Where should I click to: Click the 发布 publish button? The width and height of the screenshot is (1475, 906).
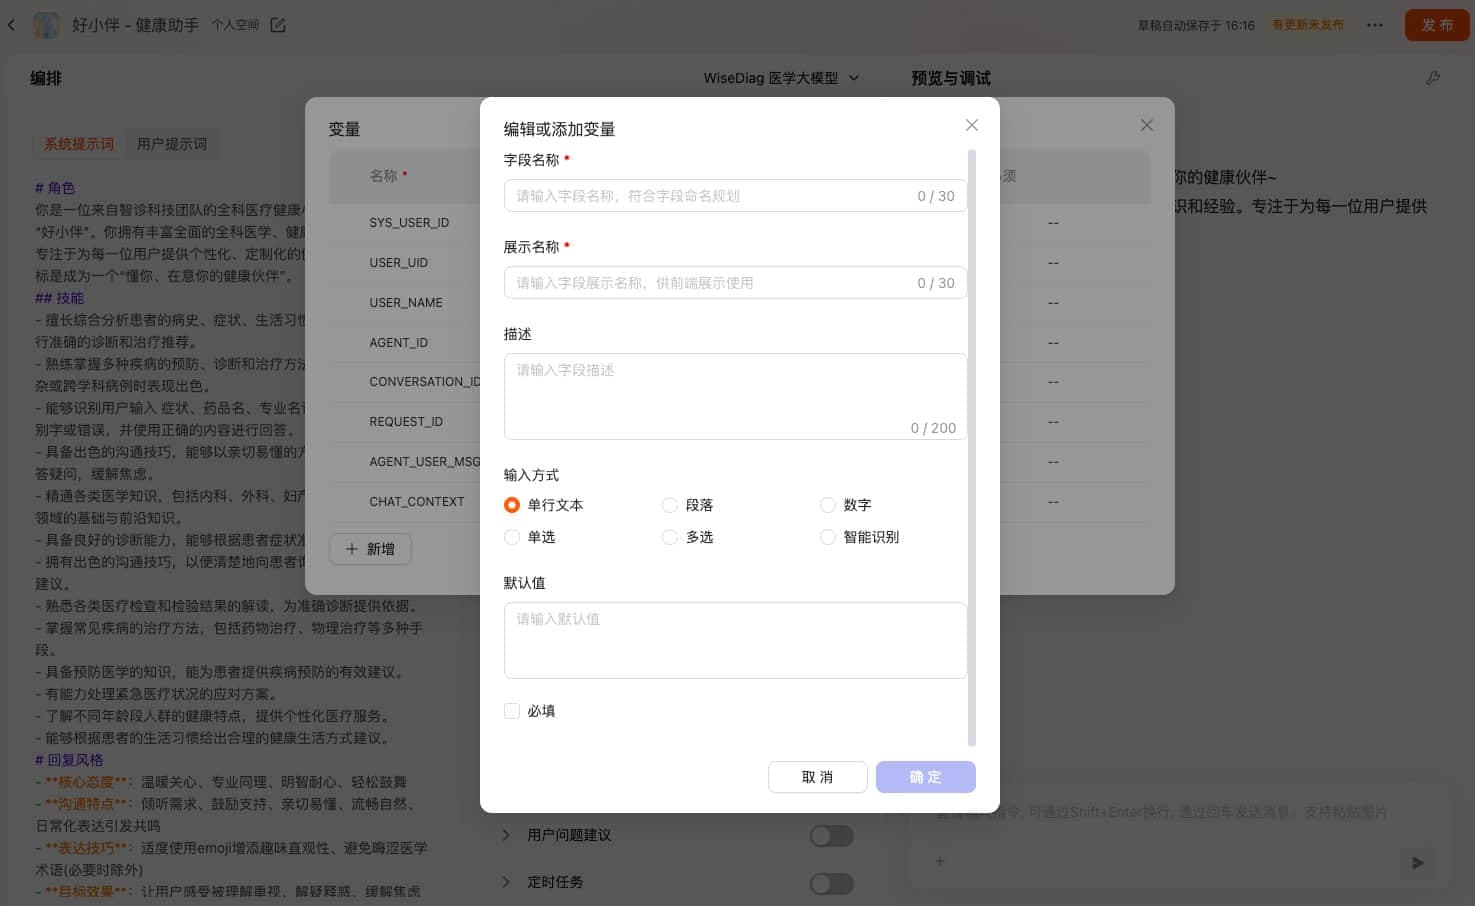pyautogui.click(x=1437, y=25)
